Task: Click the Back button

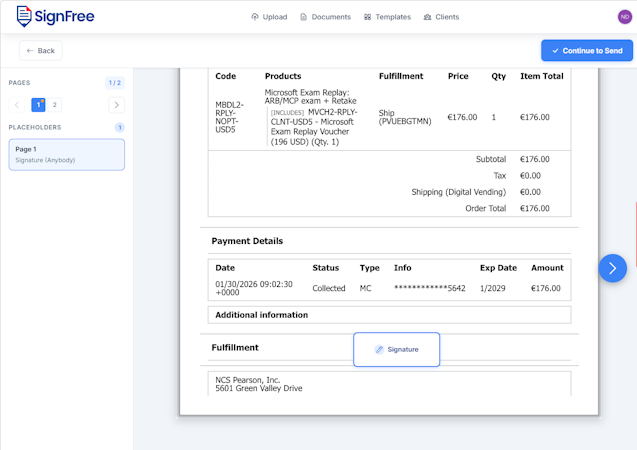Action: pos(41,50)
